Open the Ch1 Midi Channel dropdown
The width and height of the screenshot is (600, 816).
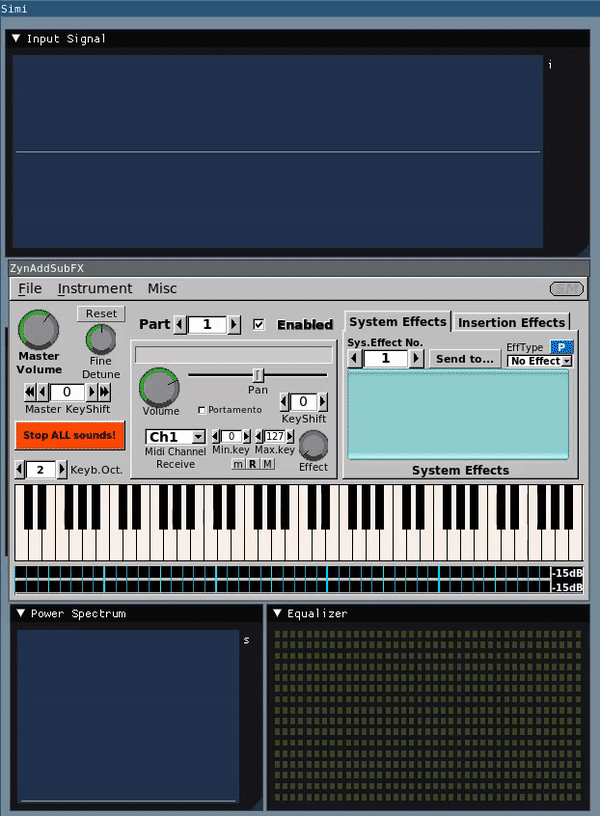click(175, 437)
